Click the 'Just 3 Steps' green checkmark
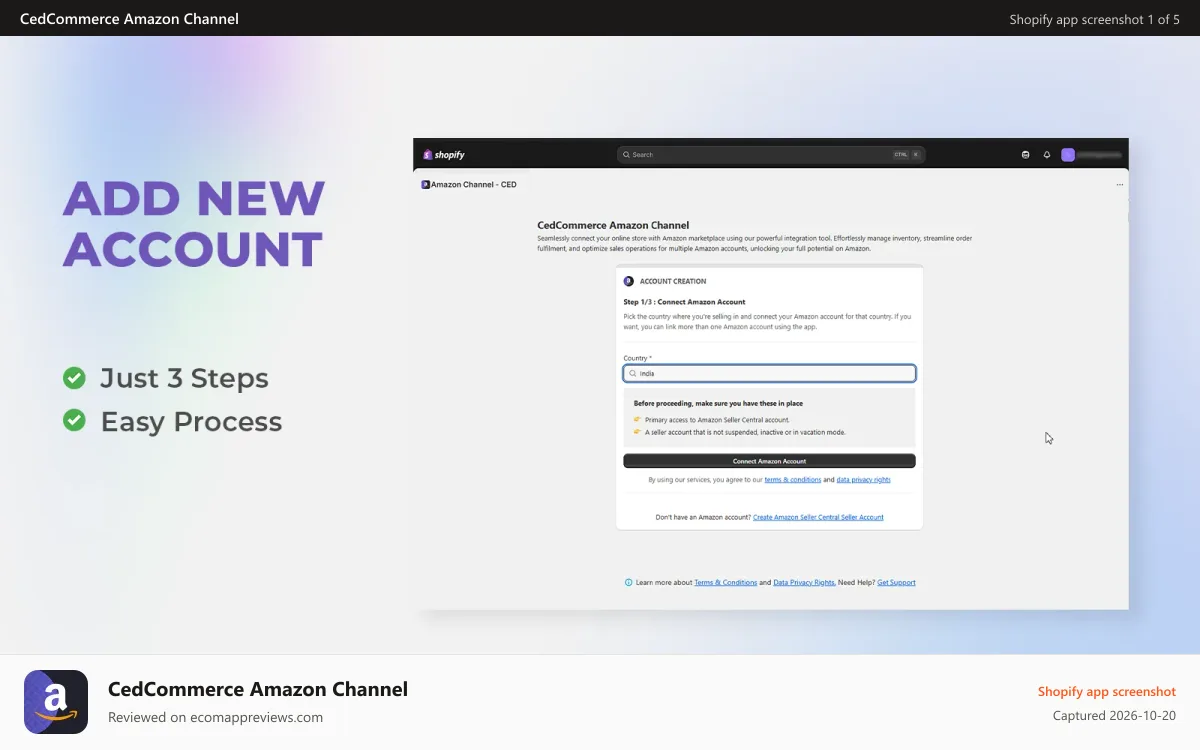 click(x=74, y=378)
